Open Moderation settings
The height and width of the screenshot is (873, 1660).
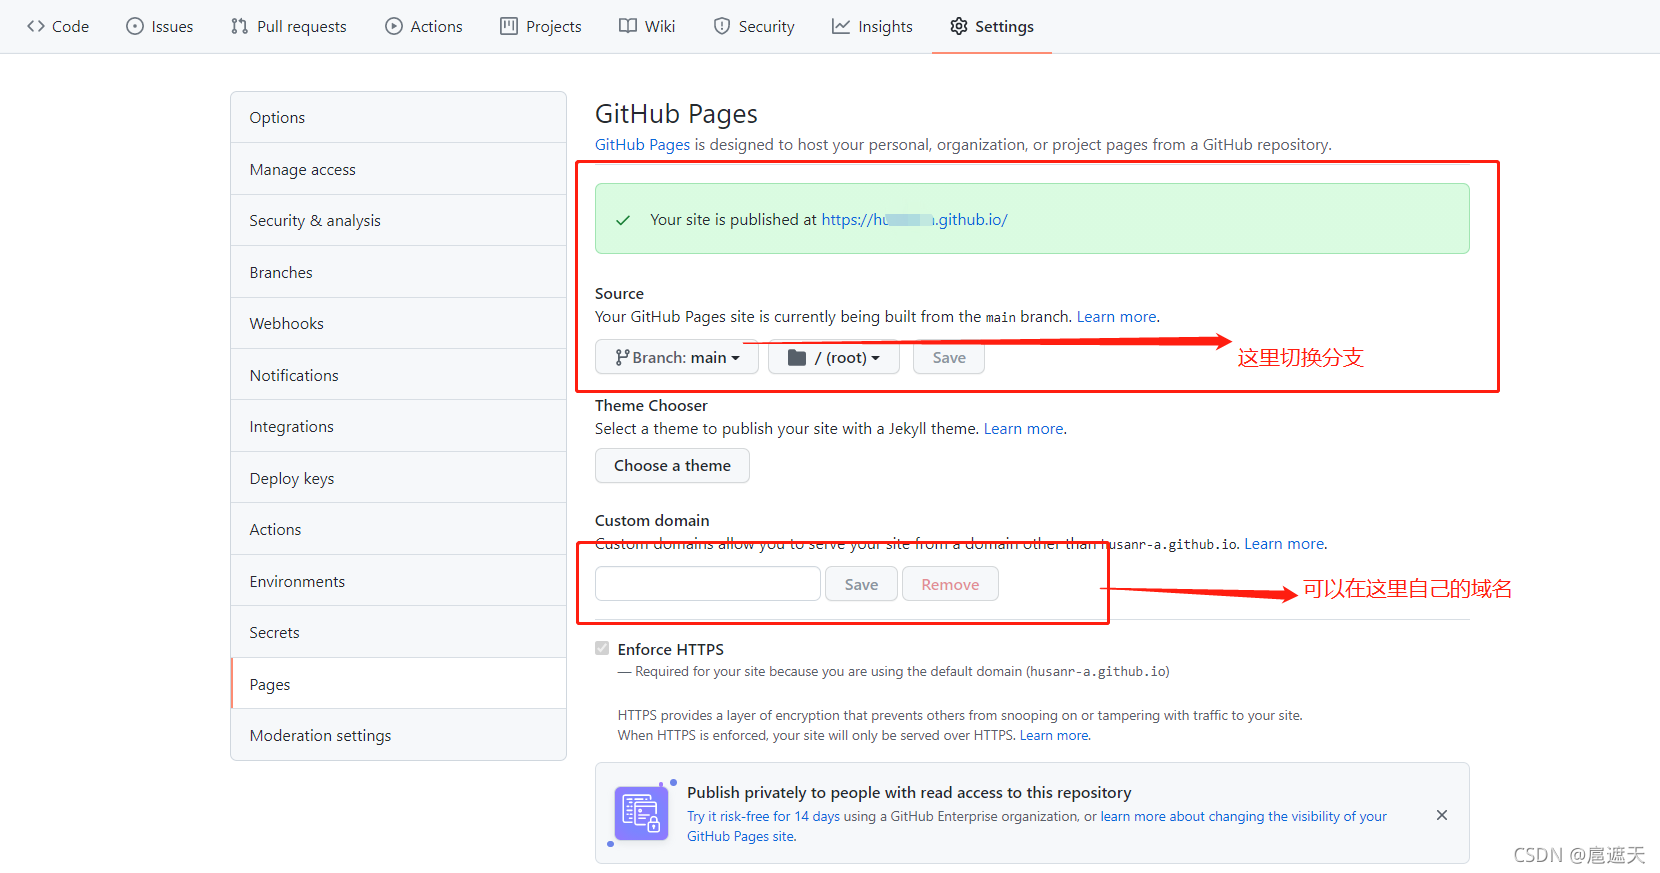click(x=398, y=735)
